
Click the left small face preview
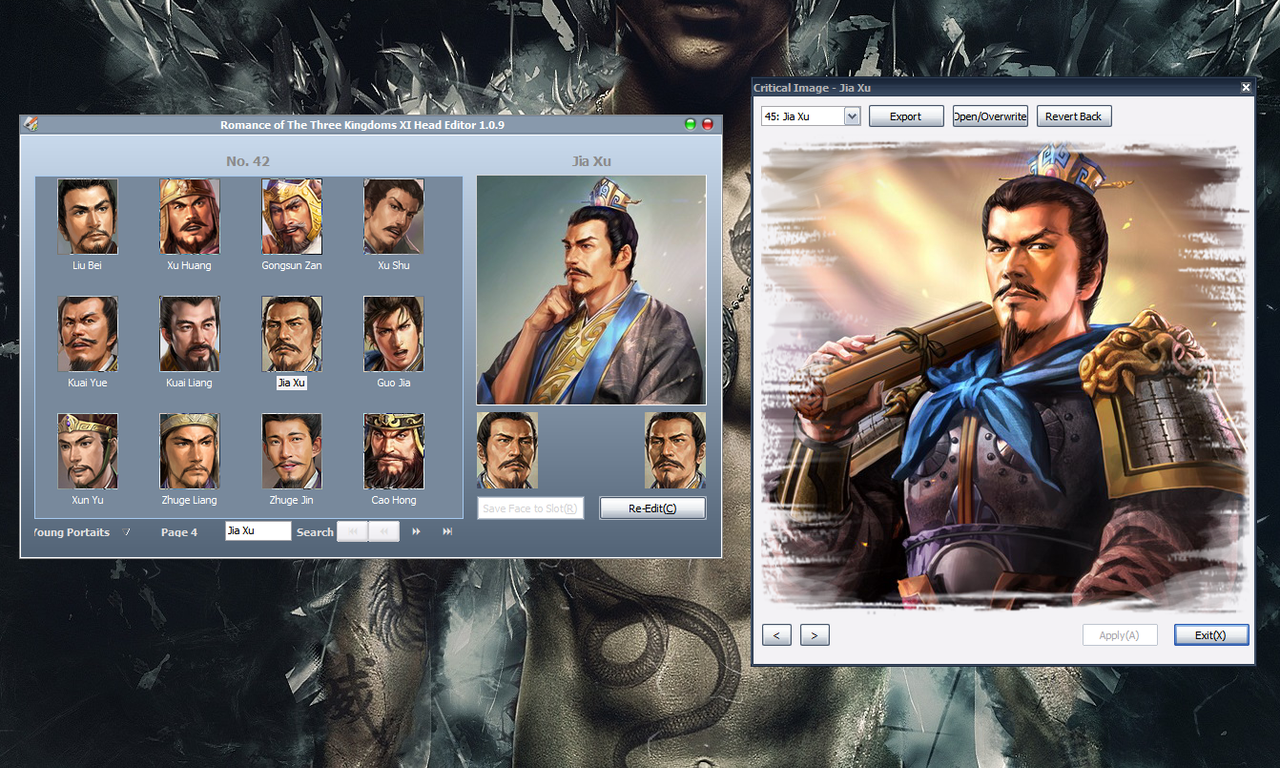[507, 450]
